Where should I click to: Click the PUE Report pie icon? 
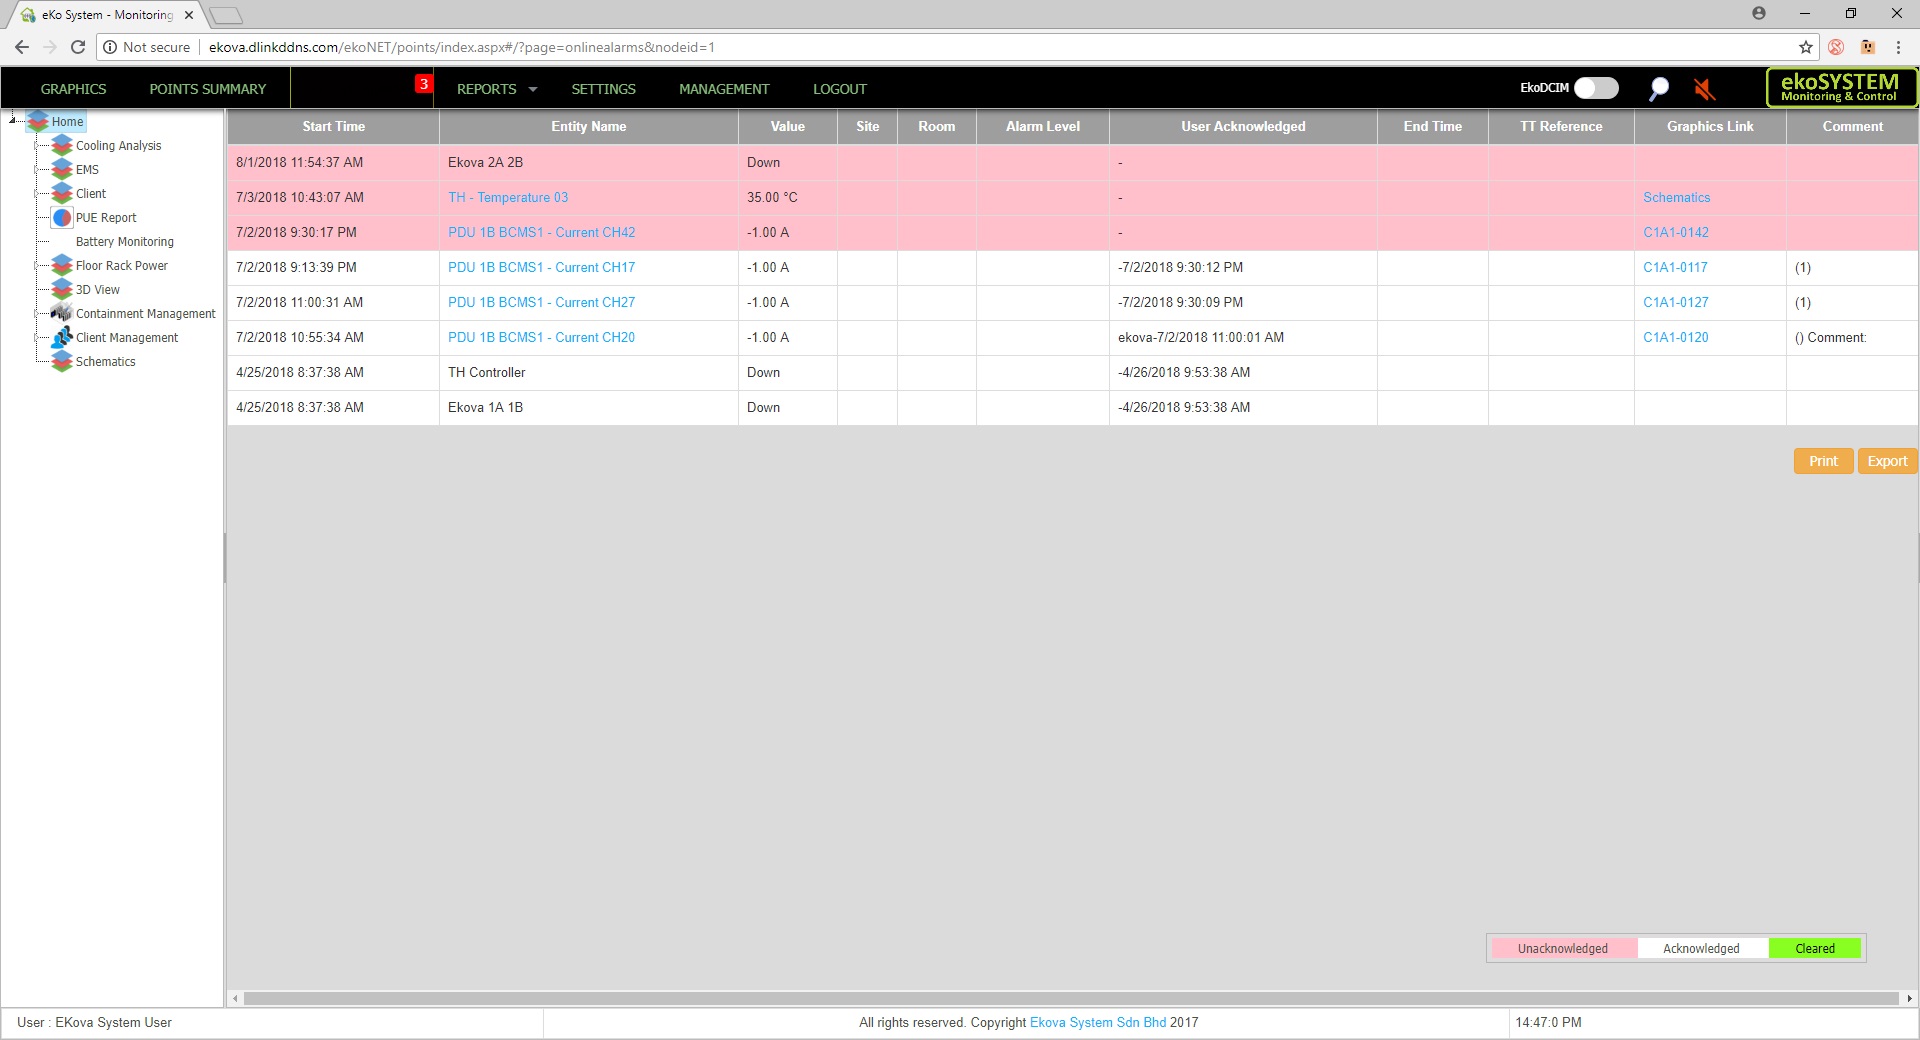[x=62, y=217]
